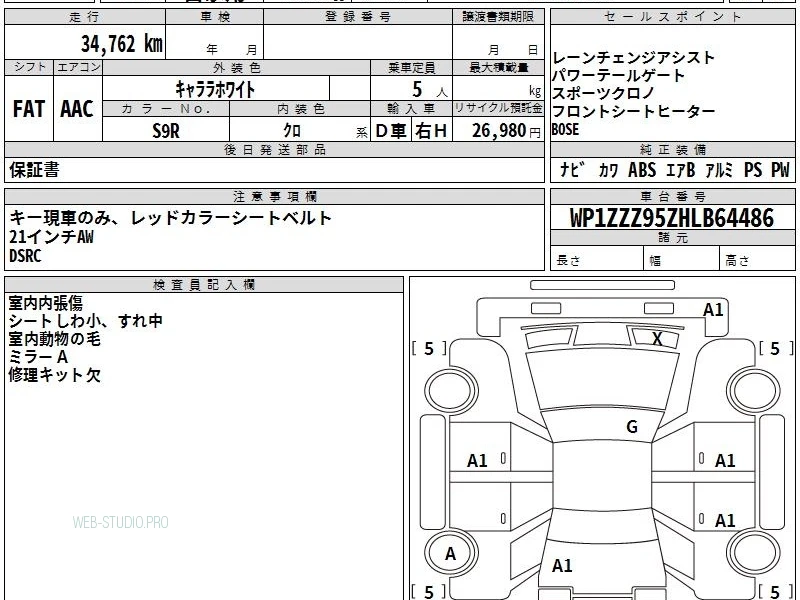The image size is (800, 600).
Task: Click the FAT shift value
Action: pos(29,109)
